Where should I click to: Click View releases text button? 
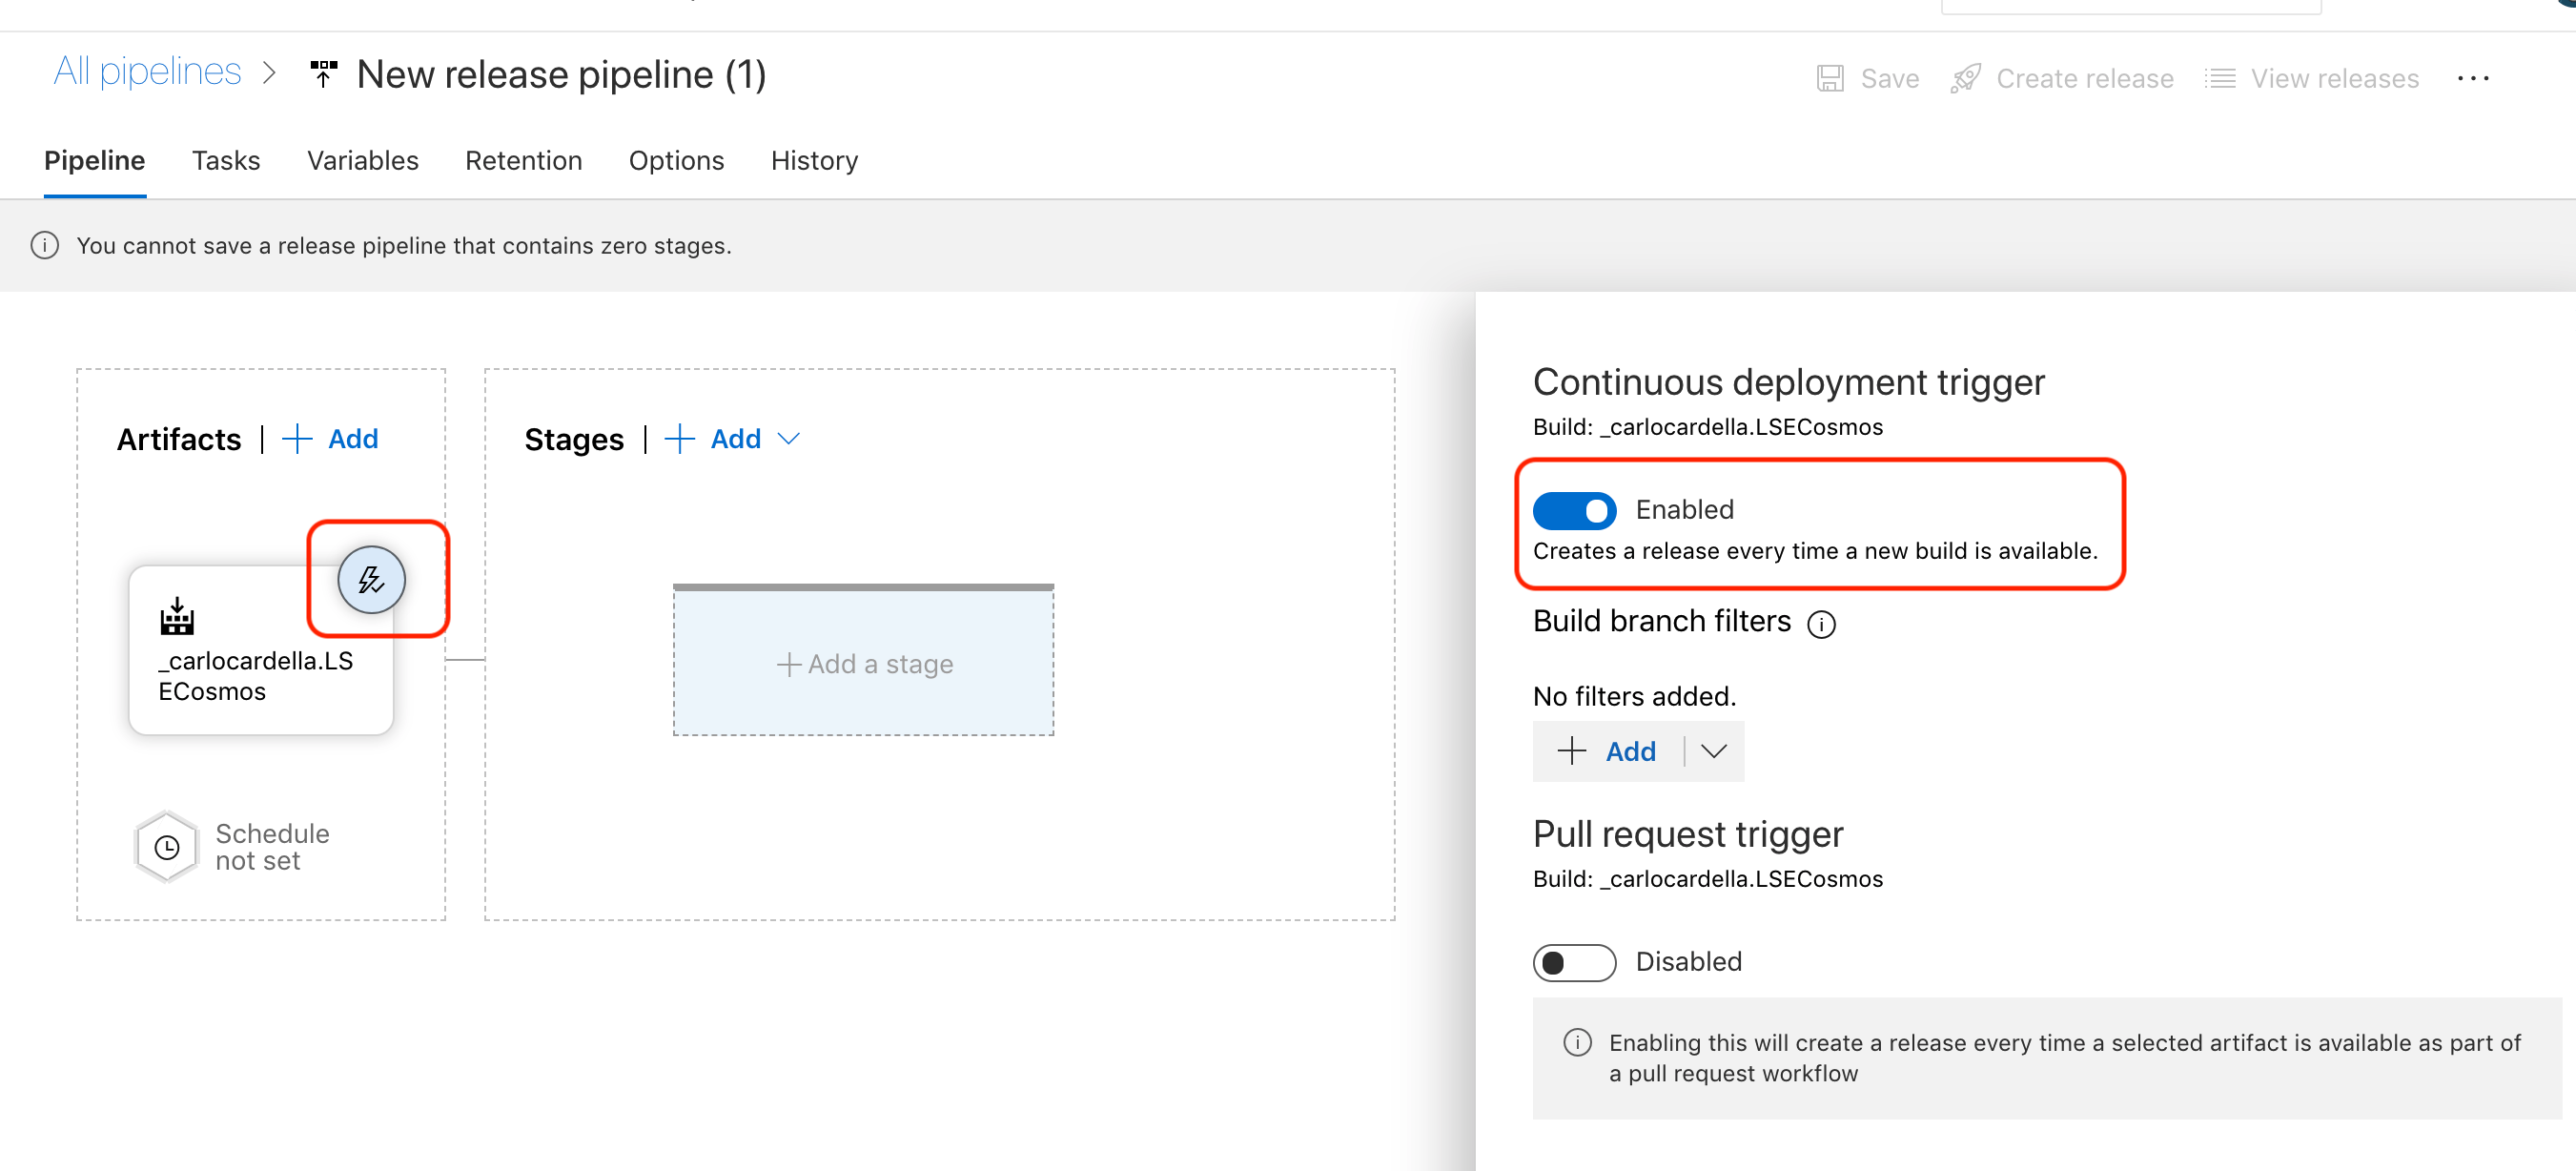(2335, 78)
